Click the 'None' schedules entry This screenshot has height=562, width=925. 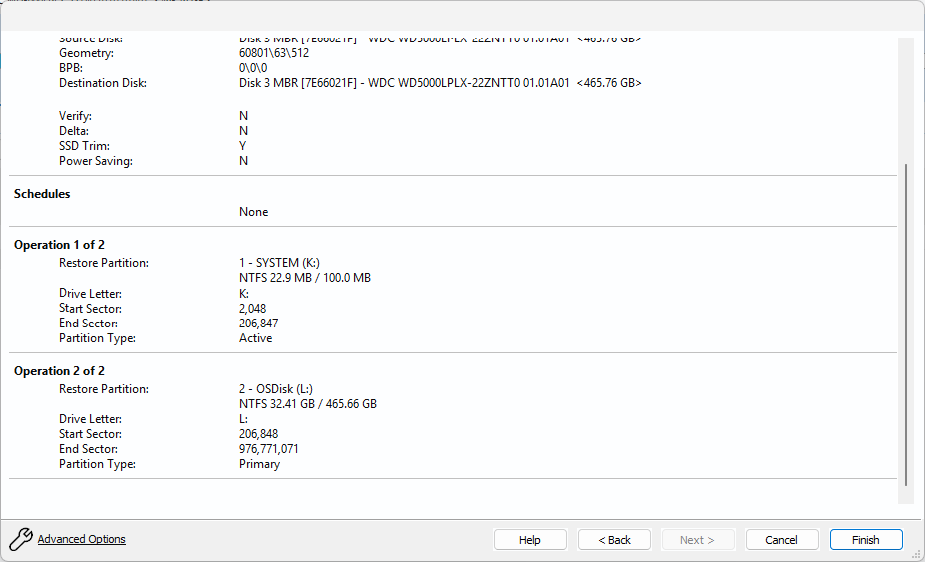point(254,212)
